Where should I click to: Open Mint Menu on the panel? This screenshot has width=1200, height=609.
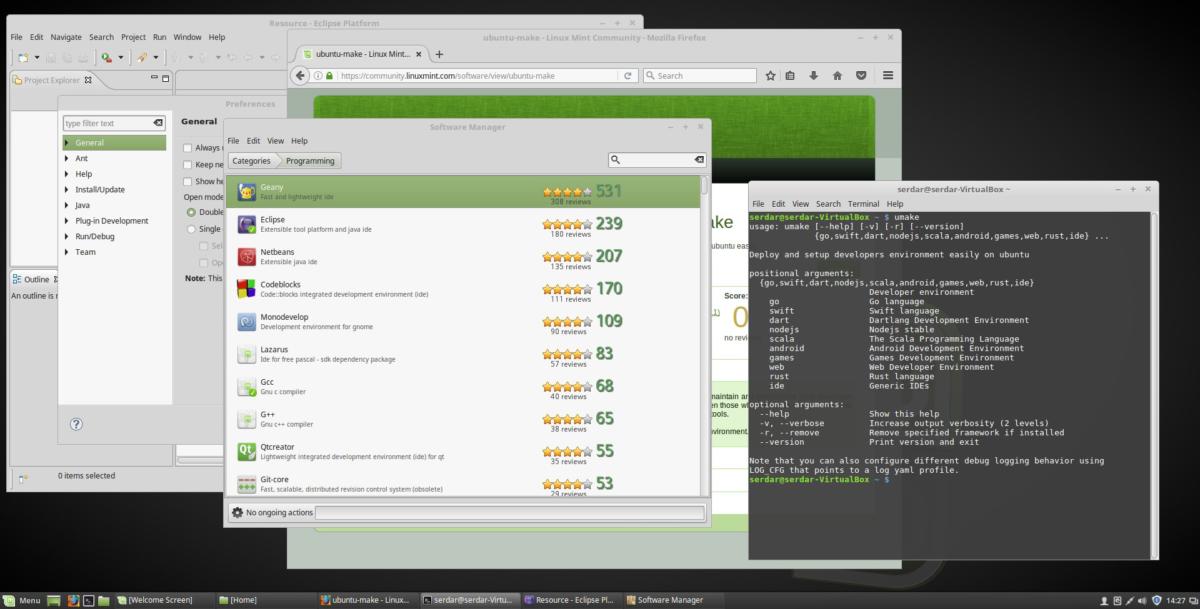pos(22,600)
